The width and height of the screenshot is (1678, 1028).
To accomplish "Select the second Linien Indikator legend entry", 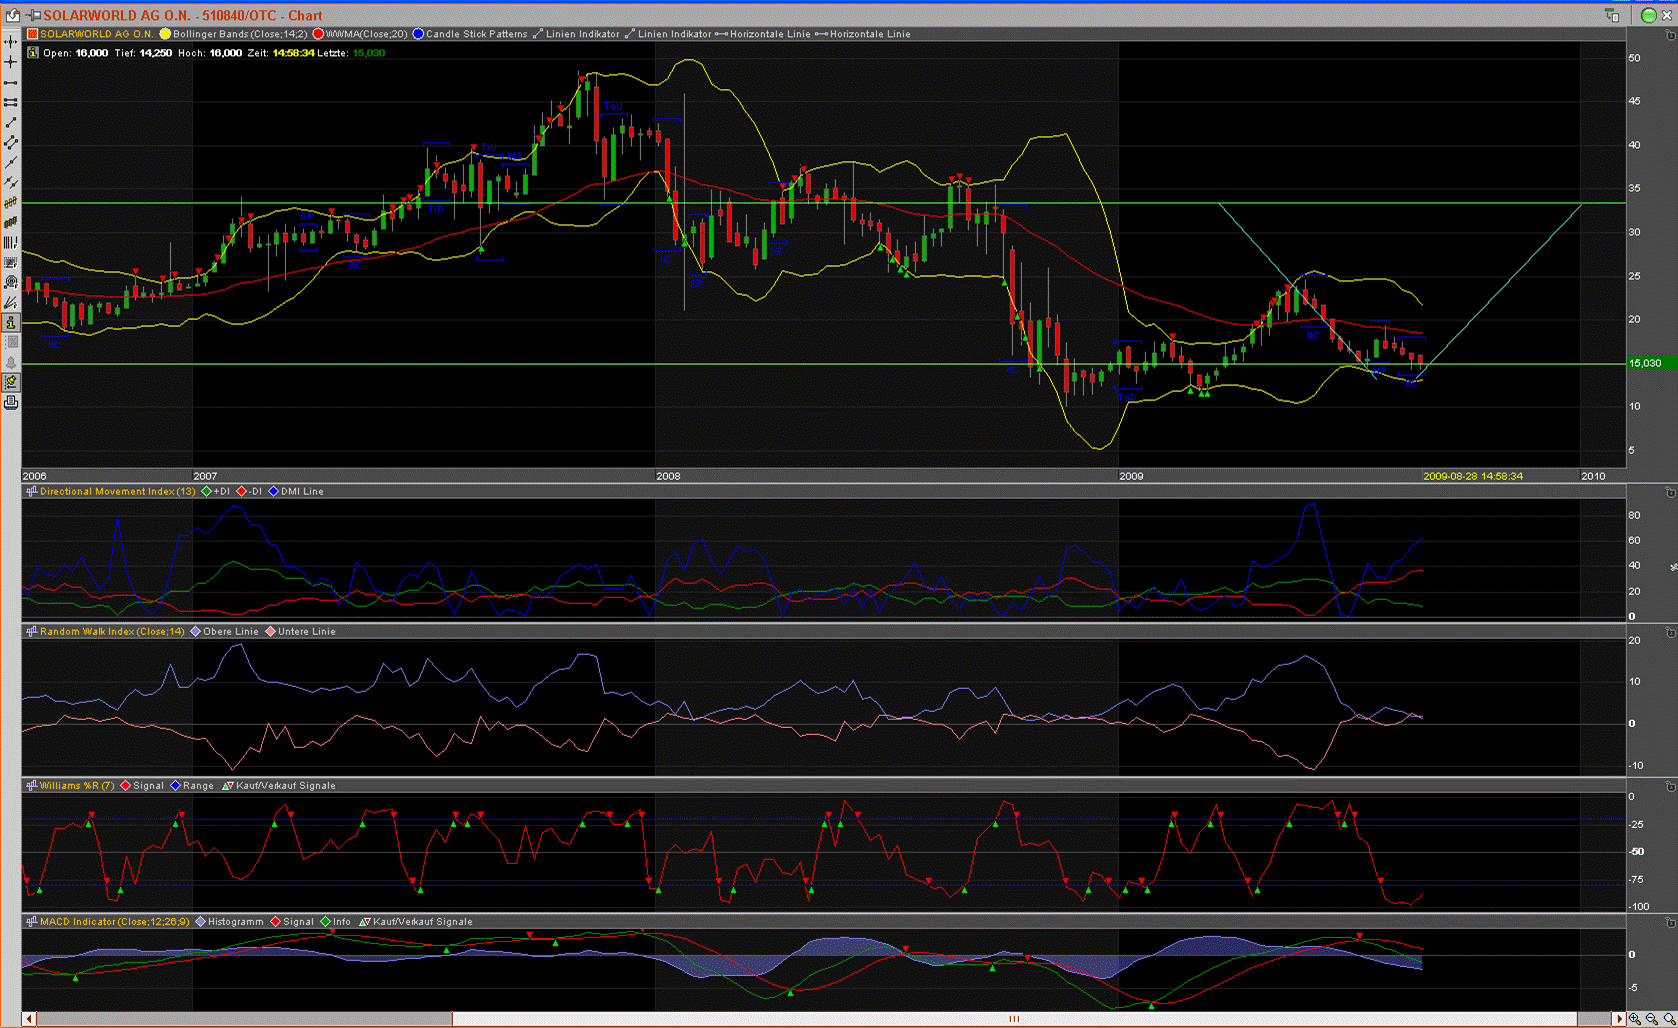I will coord(668,34).
